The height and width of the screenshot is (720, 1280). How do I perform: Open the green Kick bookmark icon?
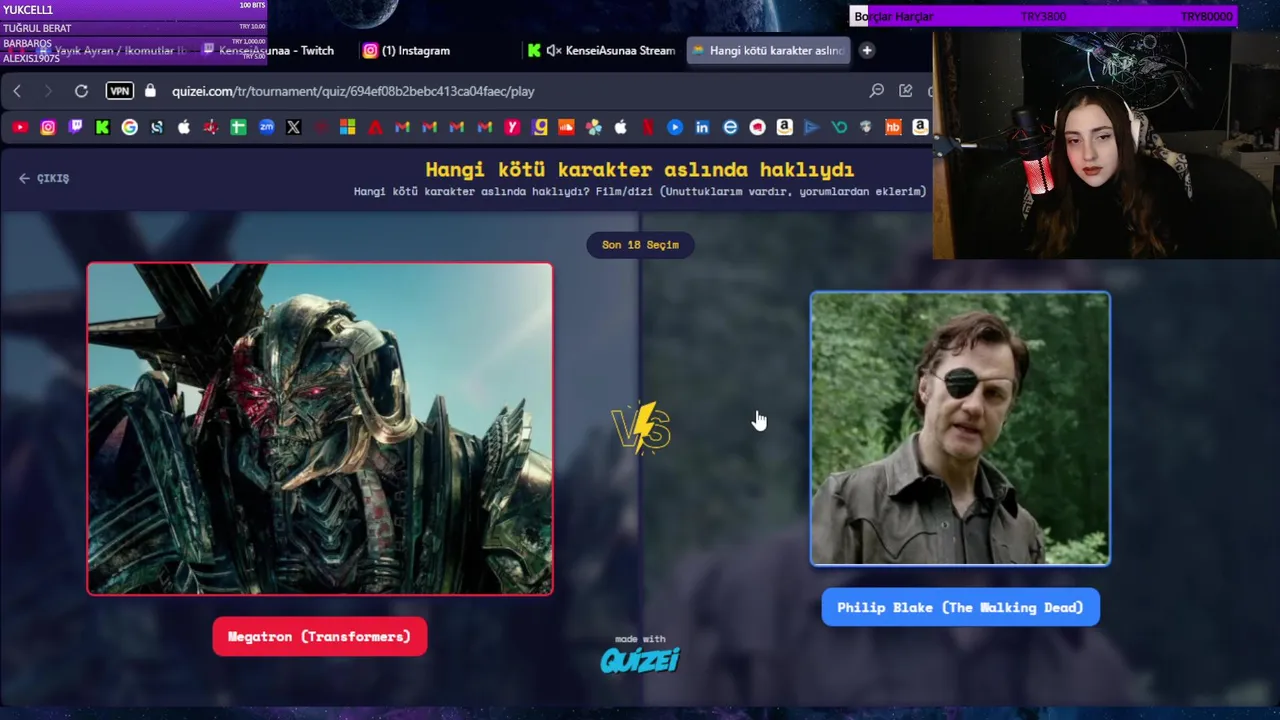pyautogui.click(x=102, y=127)
